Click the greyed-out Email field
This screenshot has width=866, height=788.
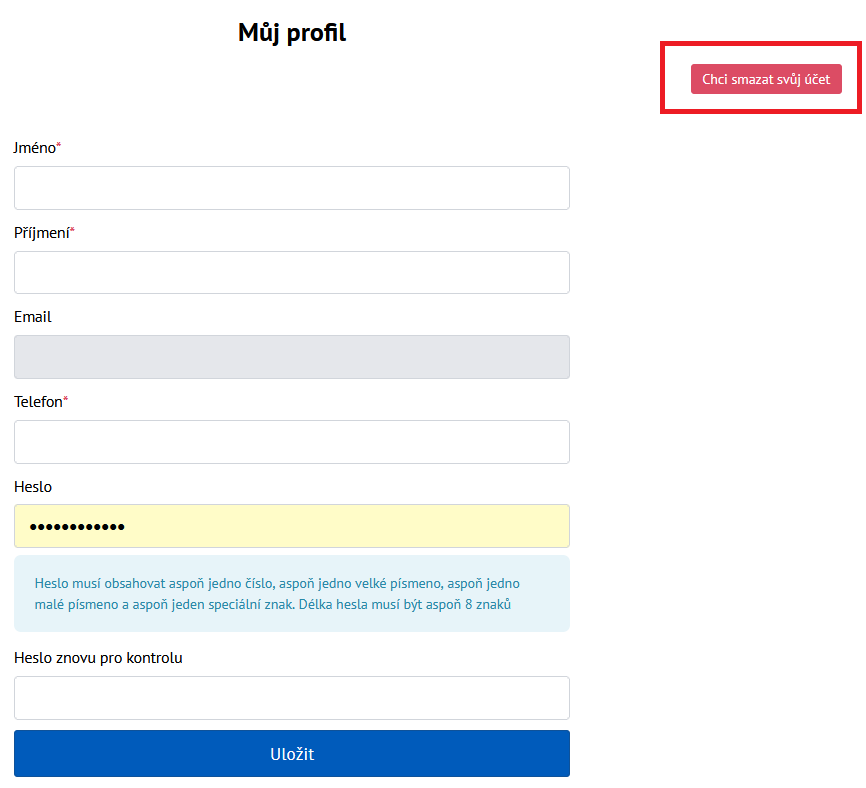coord(291,357)
